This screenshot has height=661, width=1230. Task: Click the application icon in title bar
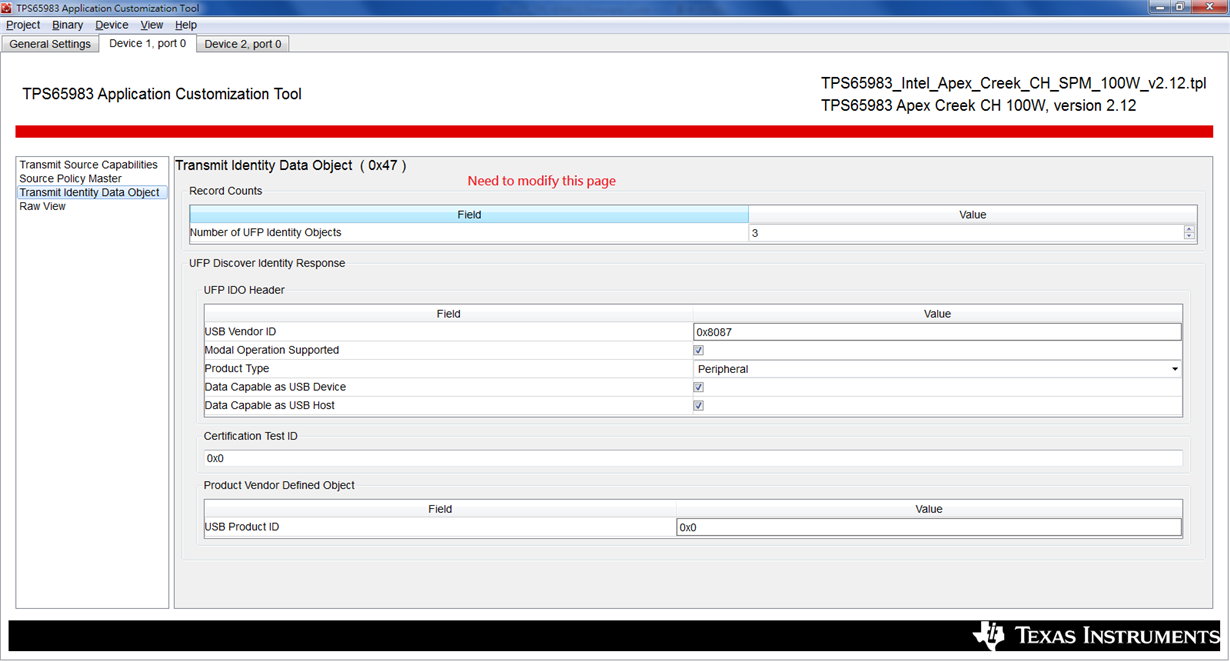tap(8, 7)
